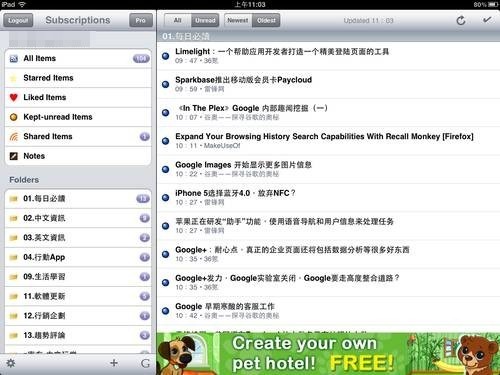
Task: Open Recall Monkey Firefox article
Action: (328, 141)
